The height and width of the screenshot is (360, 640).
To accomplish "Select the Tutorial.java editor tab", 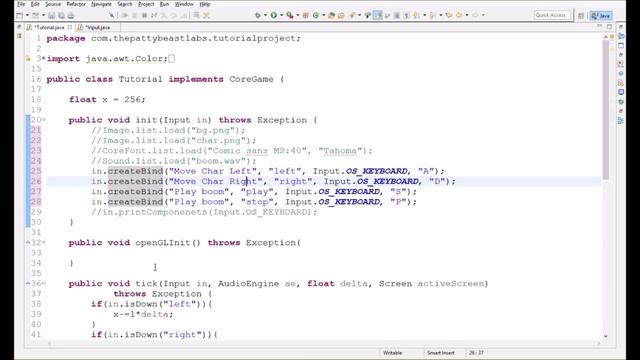I will click(48, 27).
